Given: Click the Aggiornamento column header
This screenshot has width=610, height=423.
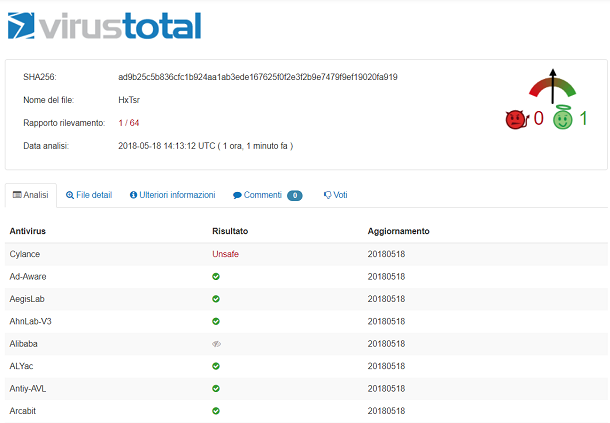Looking at the screenshot, I should (398, 231).
